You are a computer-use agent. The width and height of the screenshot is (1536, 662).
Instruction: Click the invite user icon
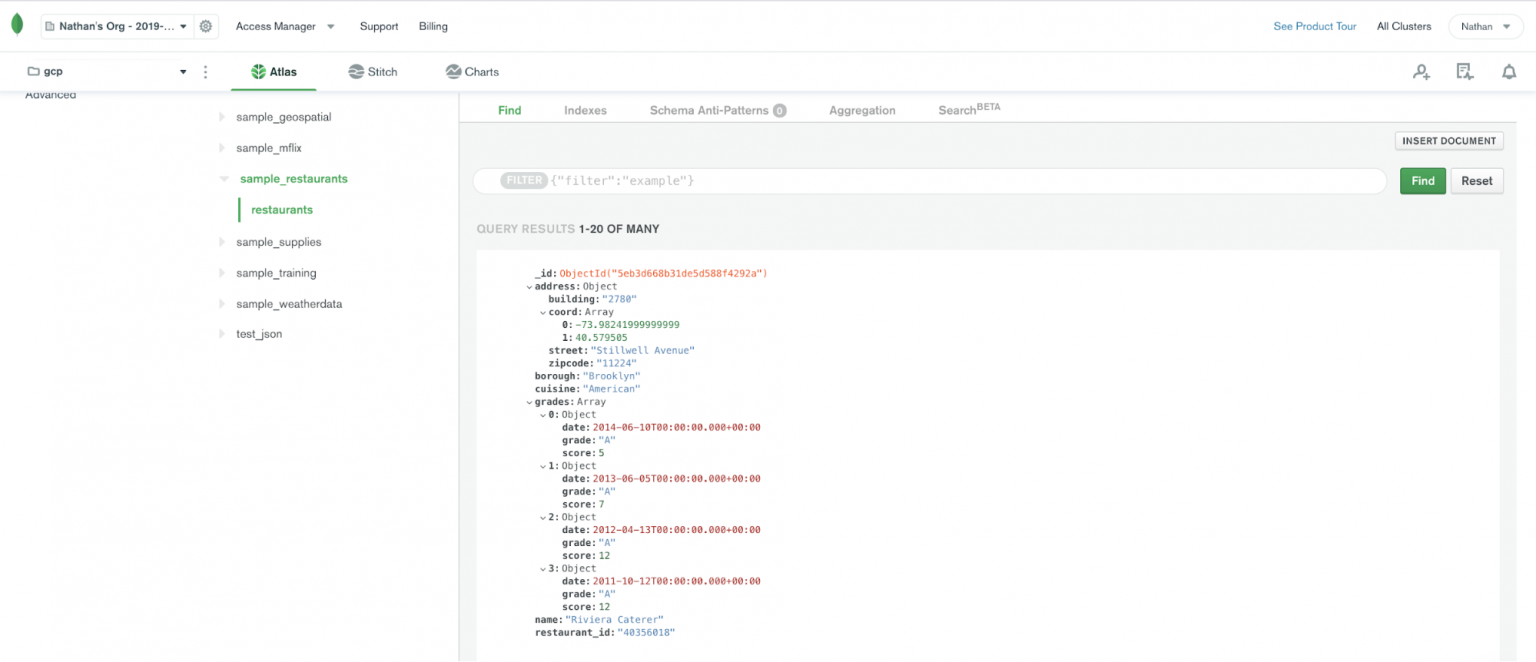pyautogui.click(x=1420, y=71)
